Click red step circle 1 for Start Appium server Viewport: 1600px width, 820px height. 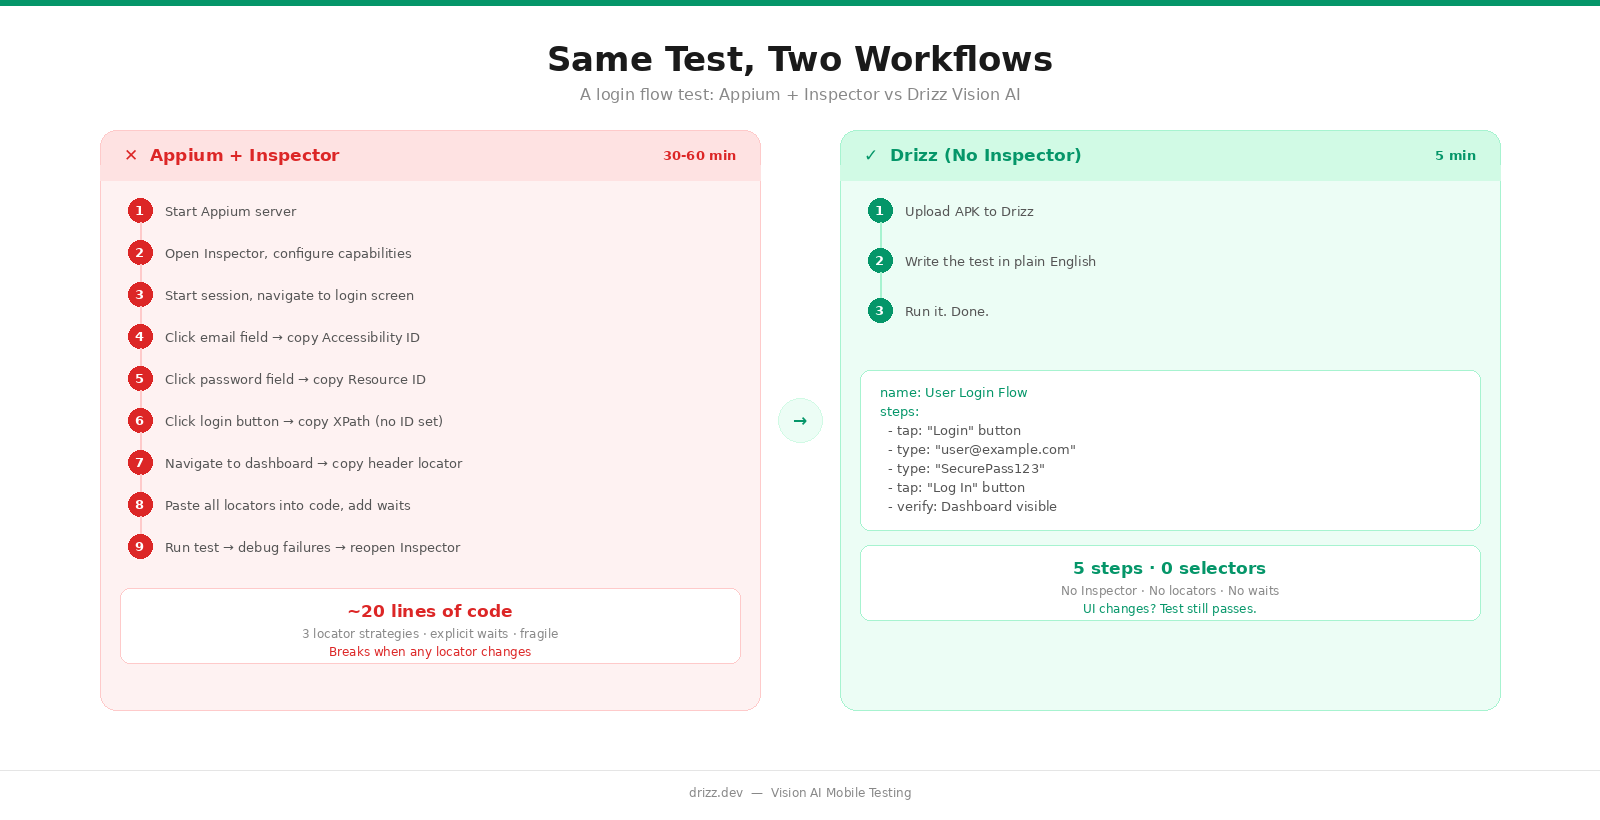point(140,211)
